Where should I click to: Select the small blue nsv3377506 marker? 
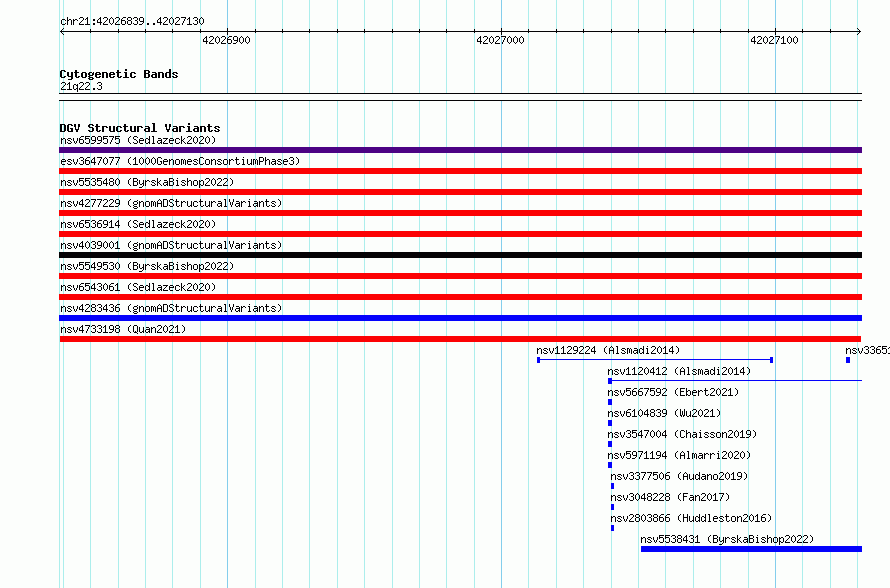[x=612, y=486]
